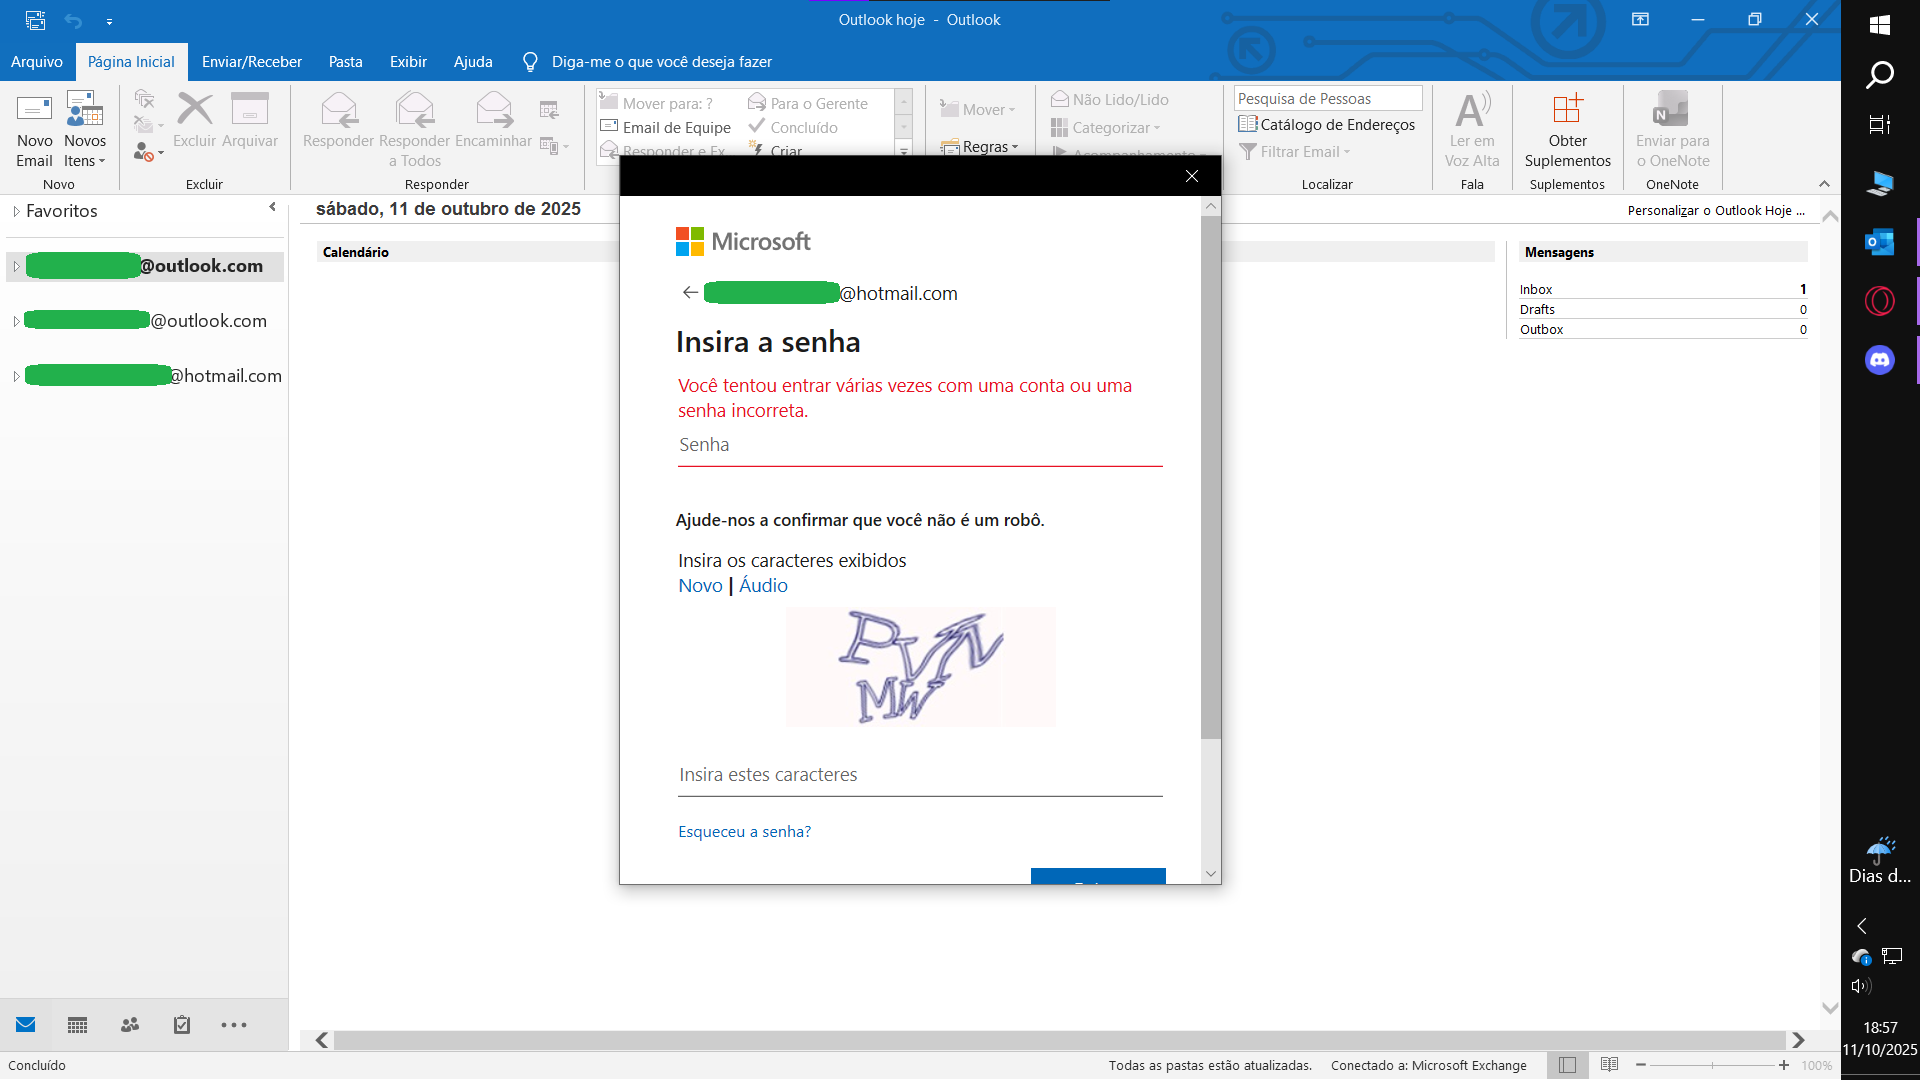Viewport: 1920px width, 1080px height.
Task: Switch to reading view in status bar
Action: point(1609,1065)
